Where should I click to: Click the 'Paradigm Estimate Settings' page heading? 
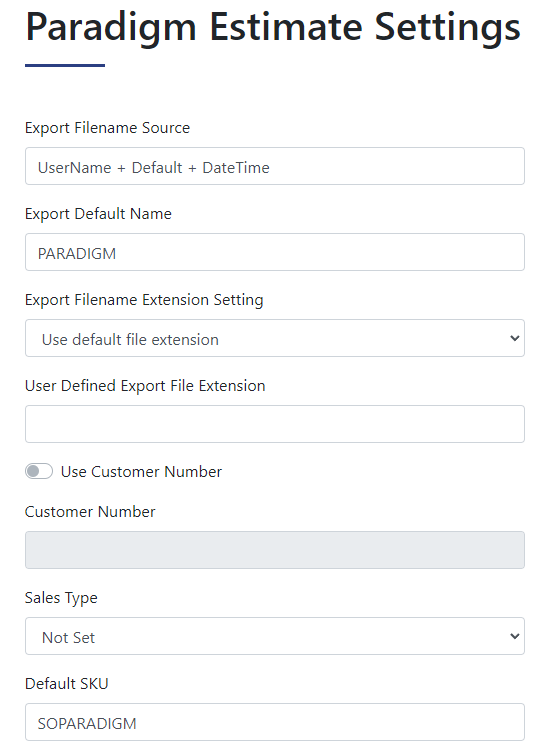click(273, 28)
